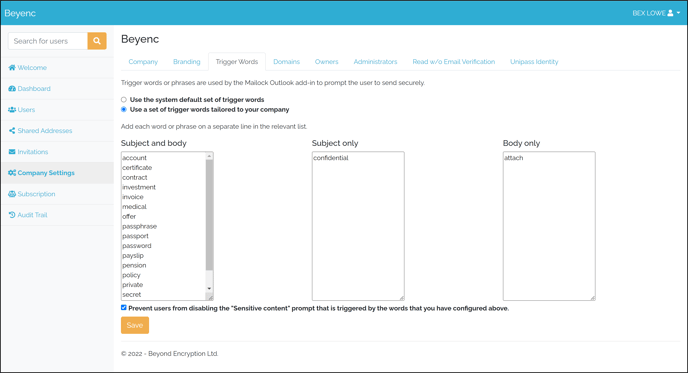Click the Subject and body list scrollbar thumb

209,215
